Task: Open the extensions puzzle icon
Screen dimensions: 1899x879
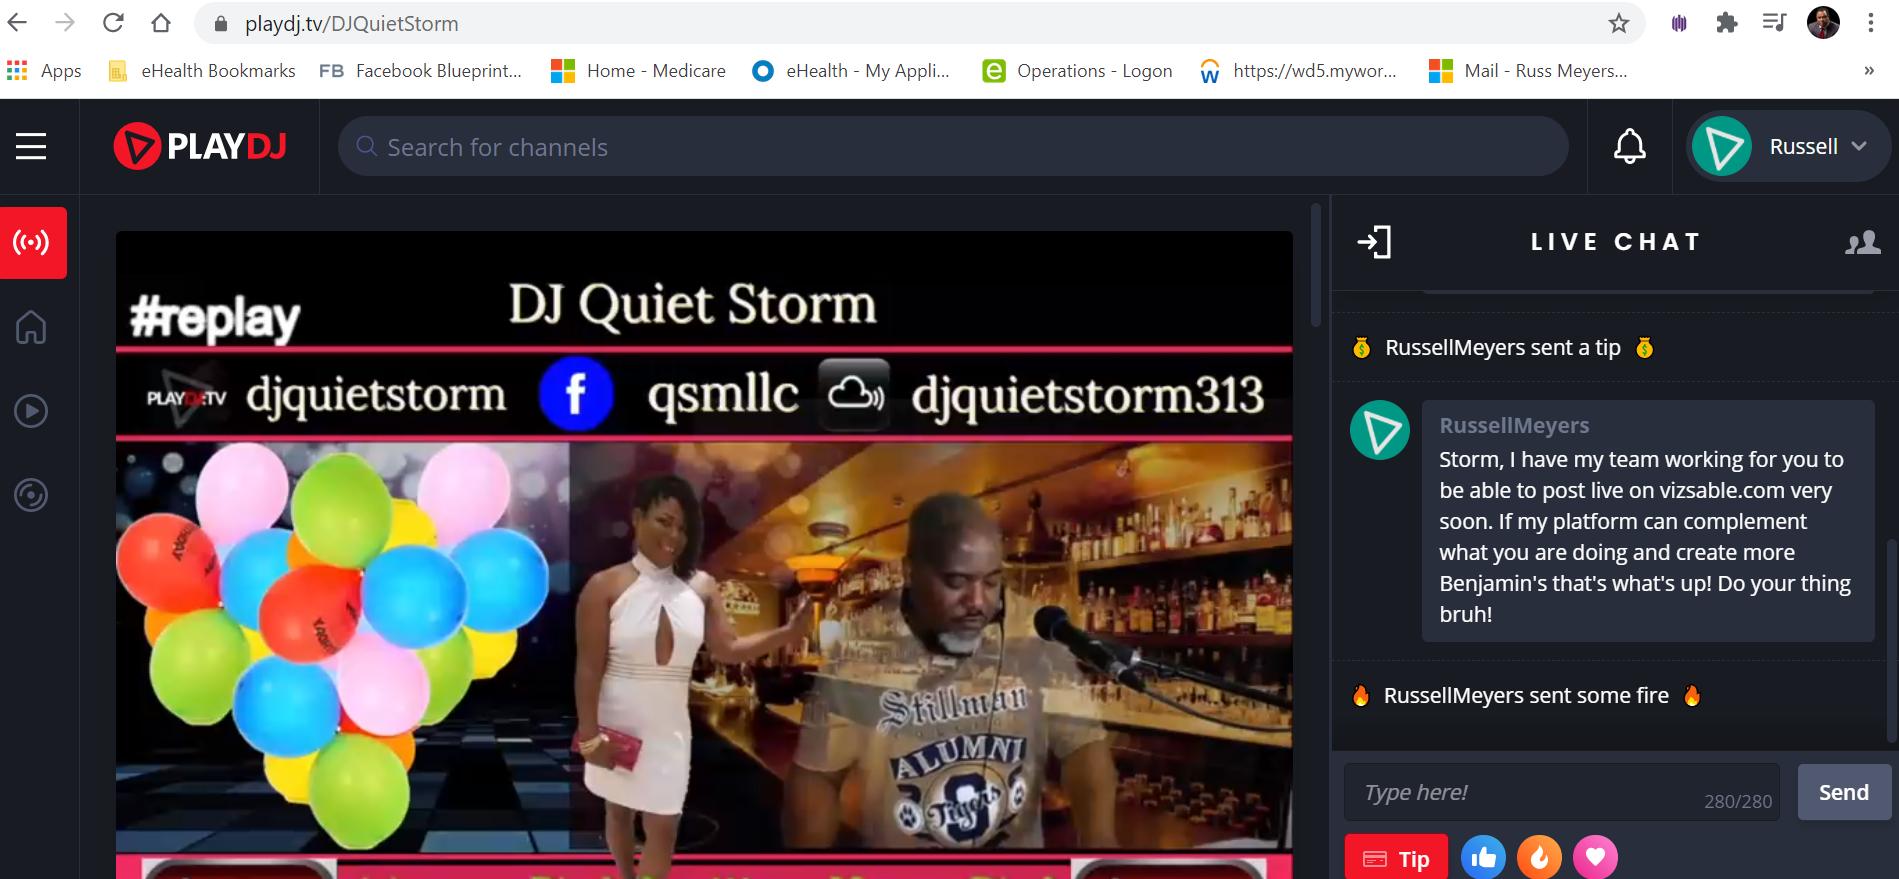Action: click(1727, 23)
